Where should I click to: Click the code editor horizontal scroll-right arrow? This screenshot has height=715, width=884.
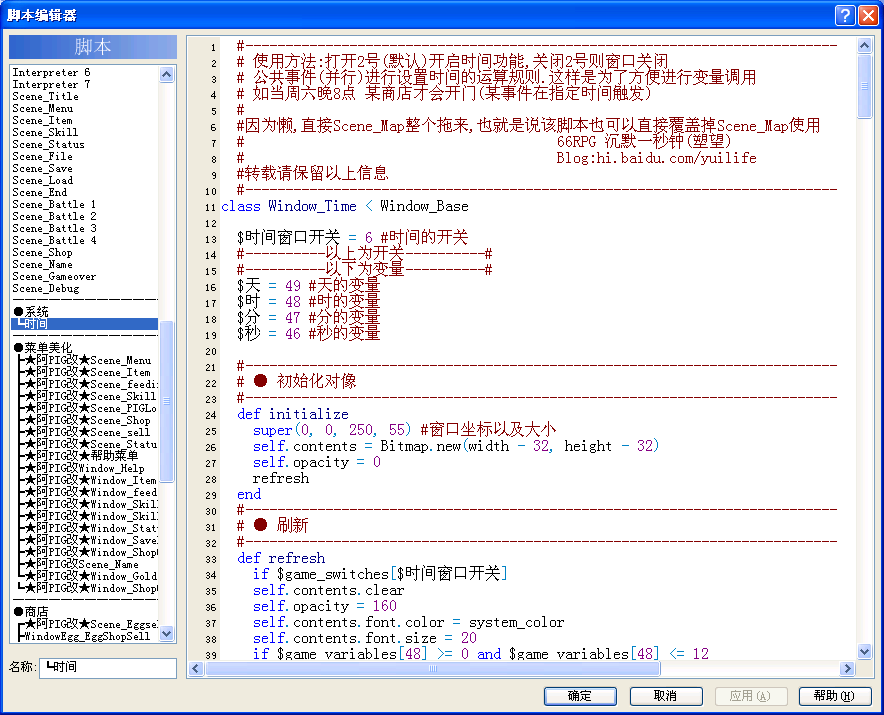pos(847,668)
